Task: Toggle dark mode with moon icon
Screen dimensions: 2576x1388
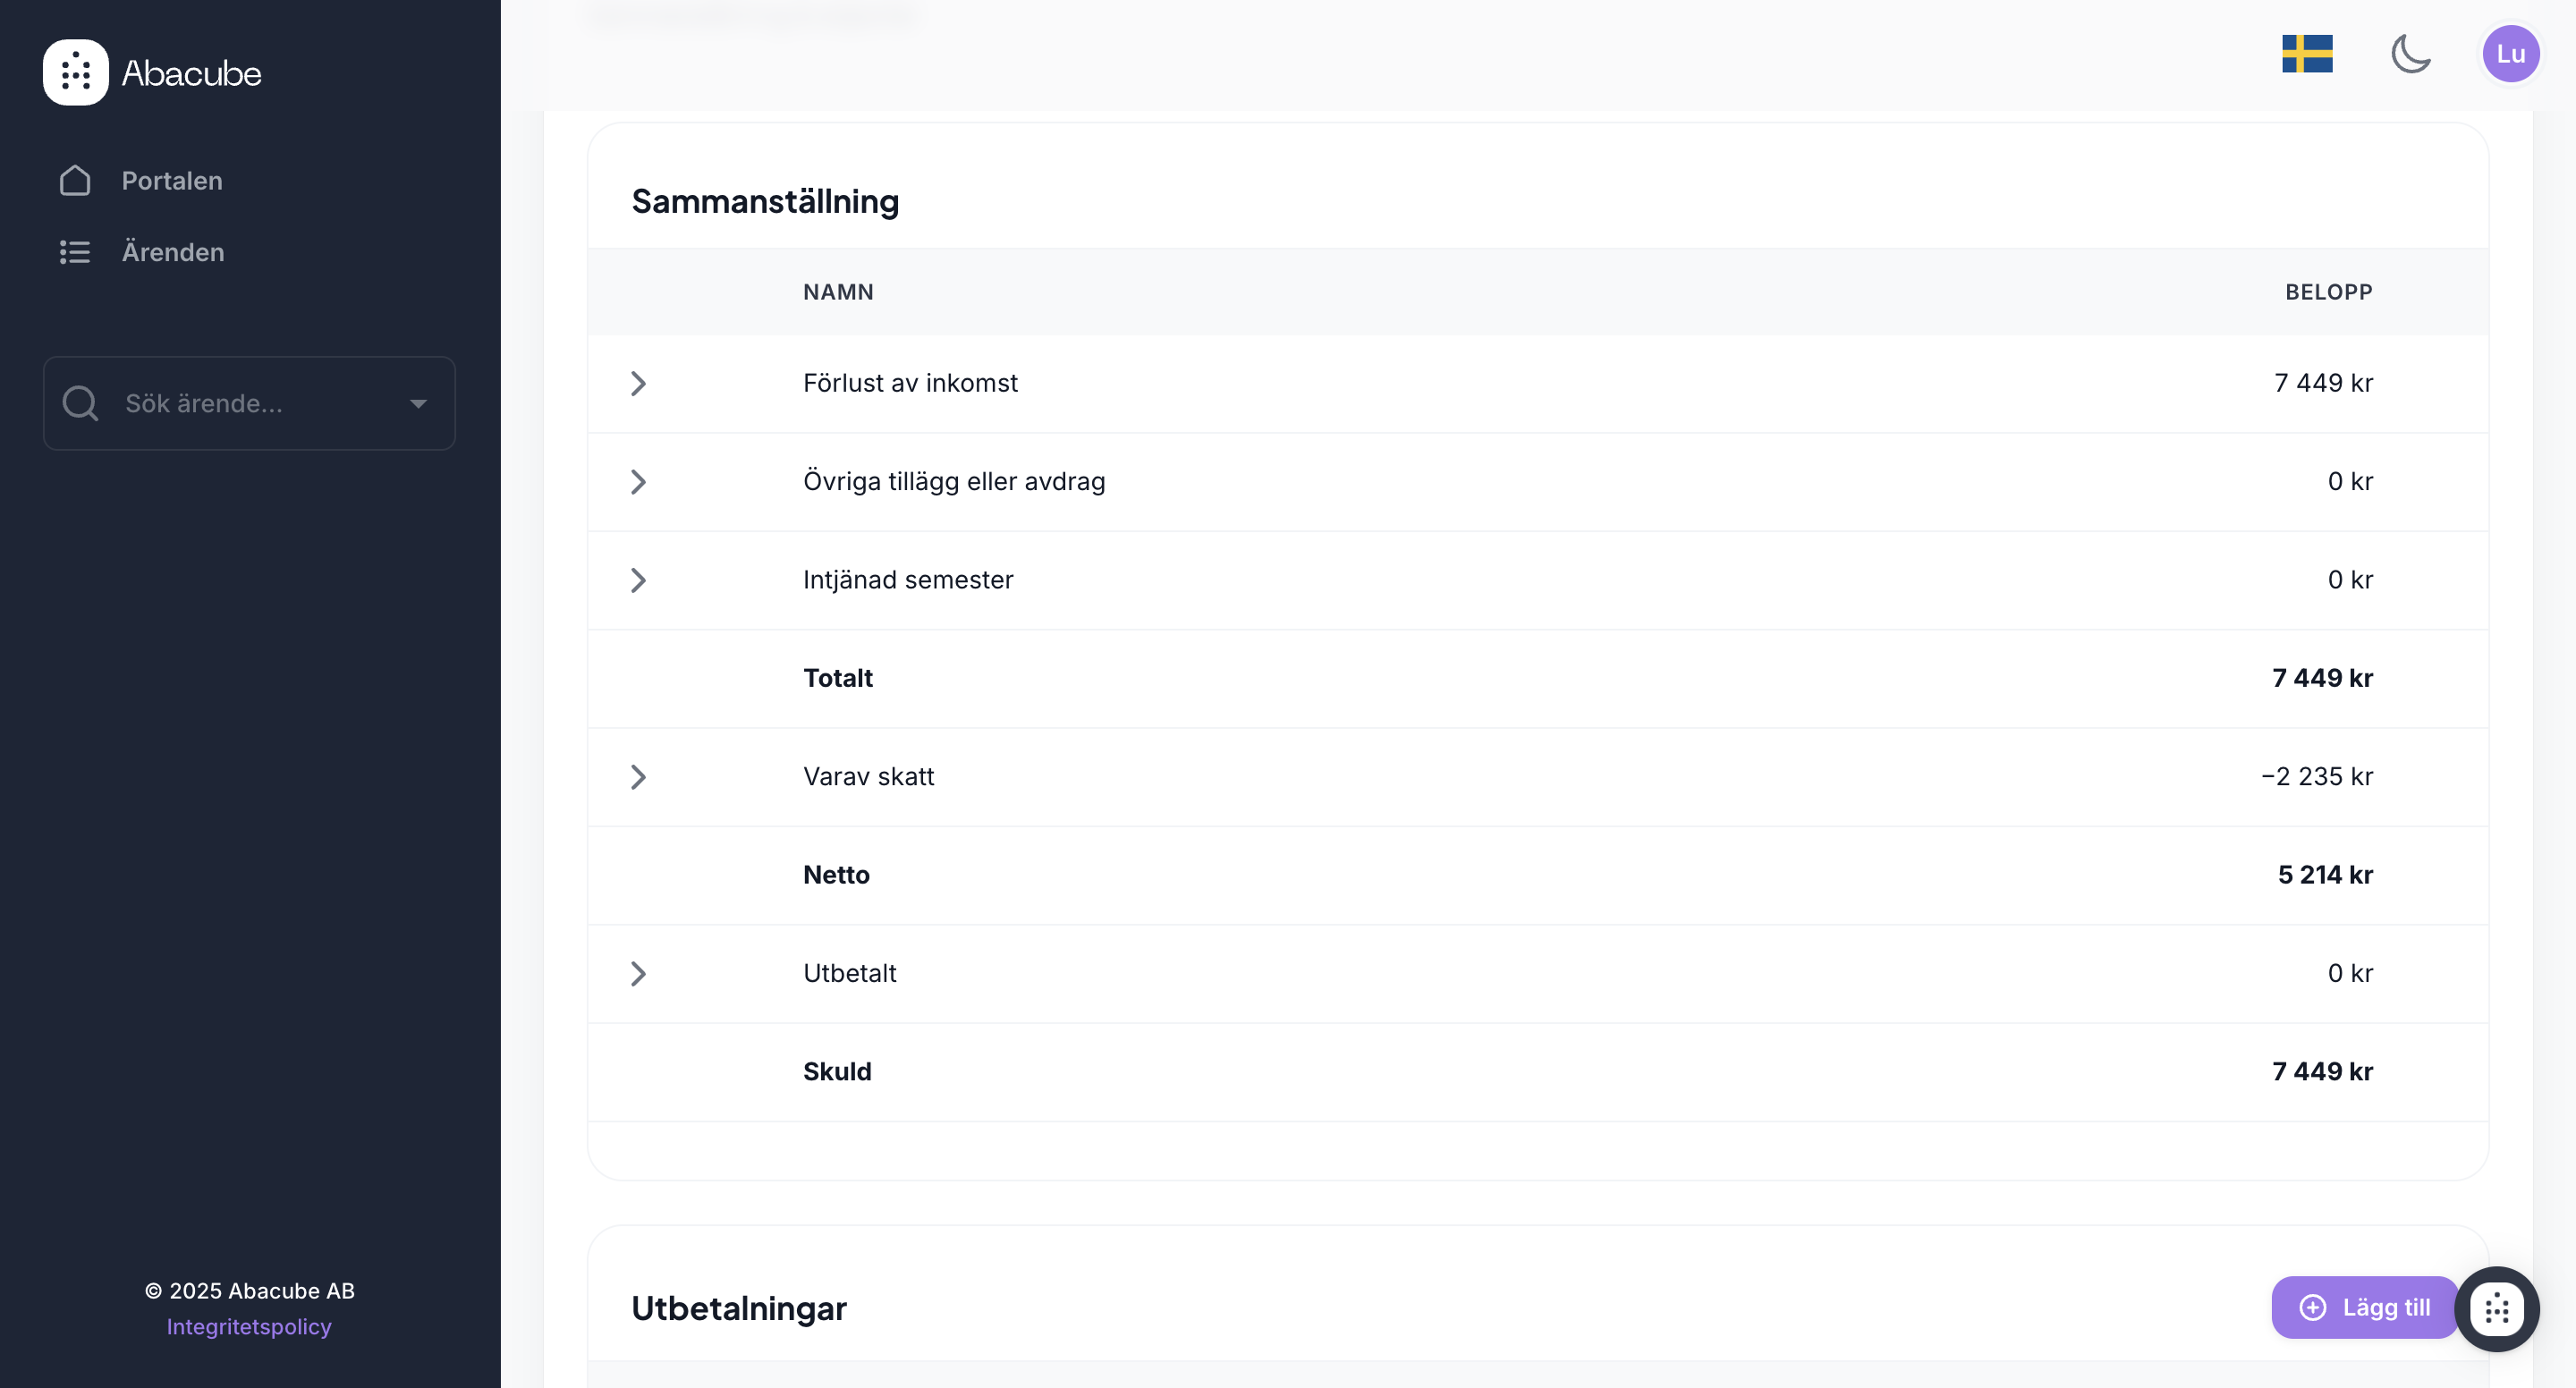Action: coord(2410,54)
